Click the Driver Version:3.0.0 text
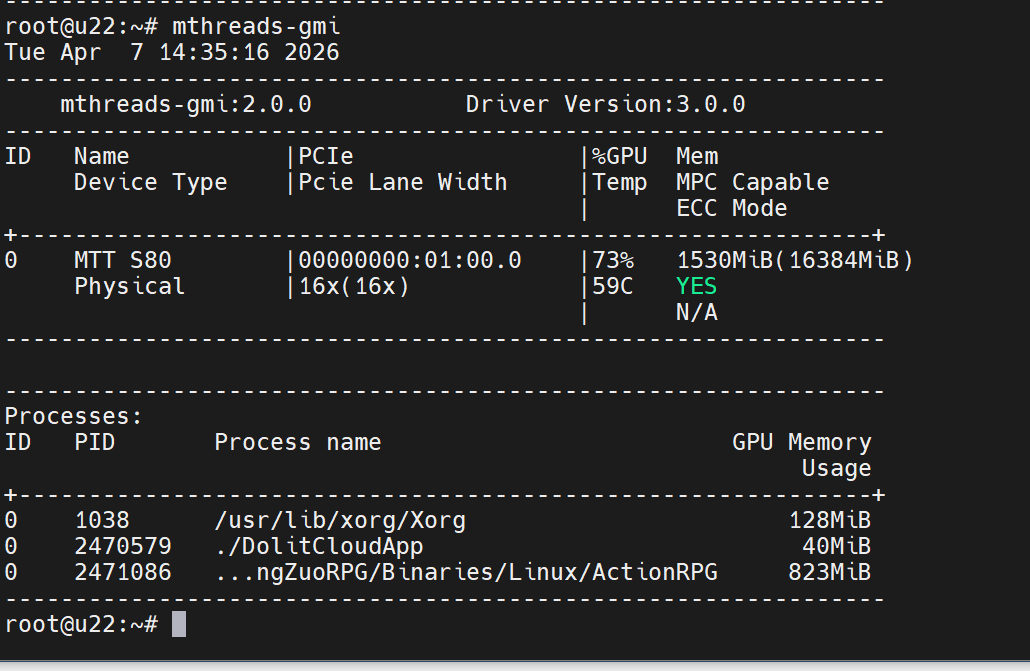This screenshot has height=671, width=1030. pos(605,104)
